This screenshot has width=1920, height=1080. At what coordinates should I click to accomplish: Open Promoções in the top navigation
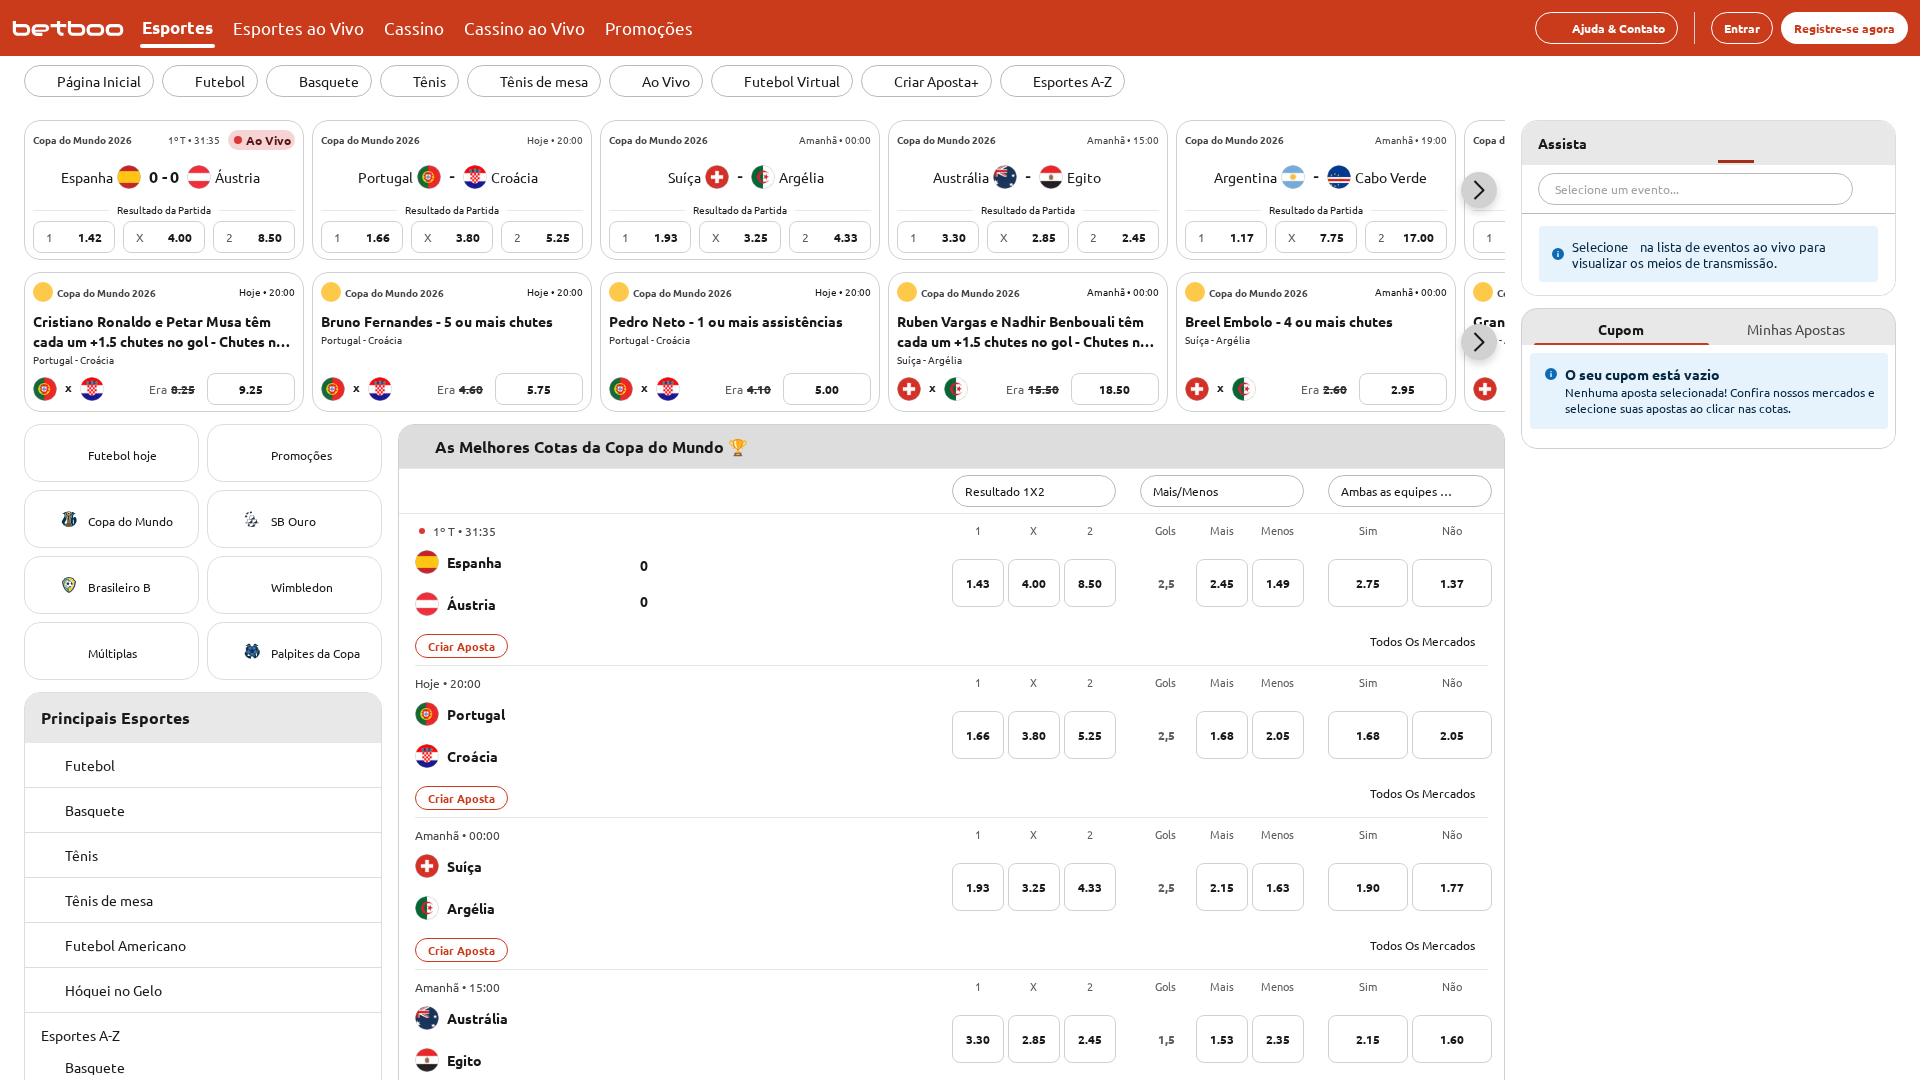pyautogui.click(x=648, y=28)
